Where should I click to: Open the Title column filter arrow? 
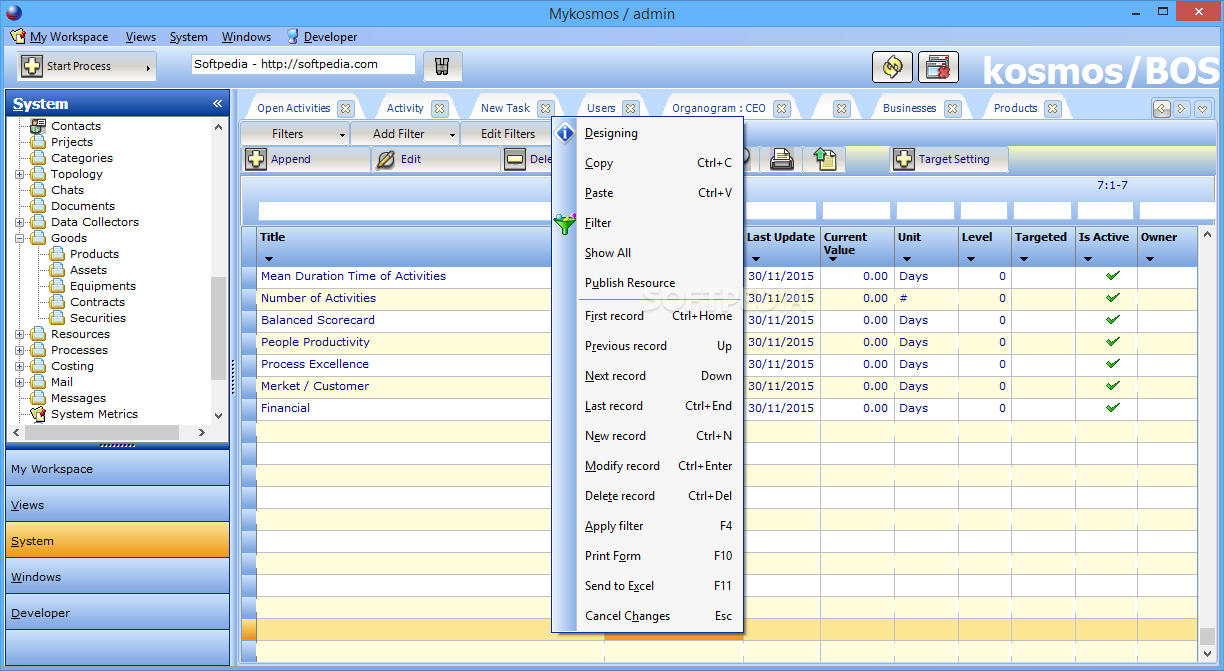click(269, 260)
